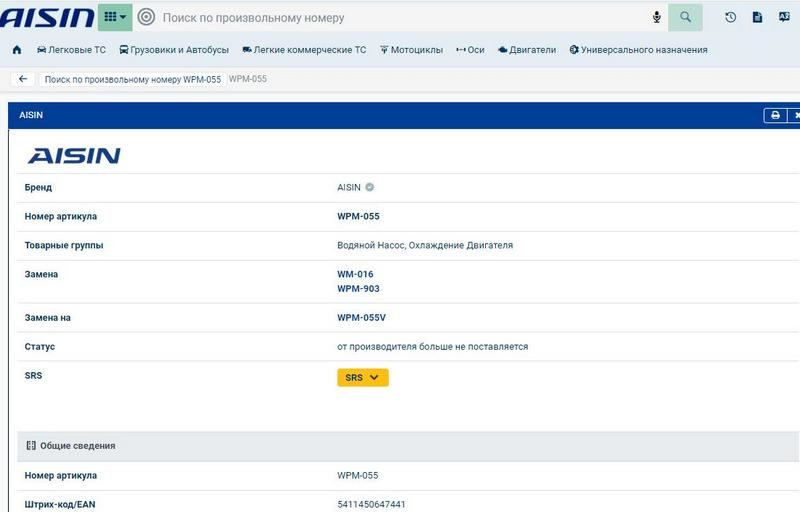Select Легкие коммерческие ТС category

[x=304, y=50]
